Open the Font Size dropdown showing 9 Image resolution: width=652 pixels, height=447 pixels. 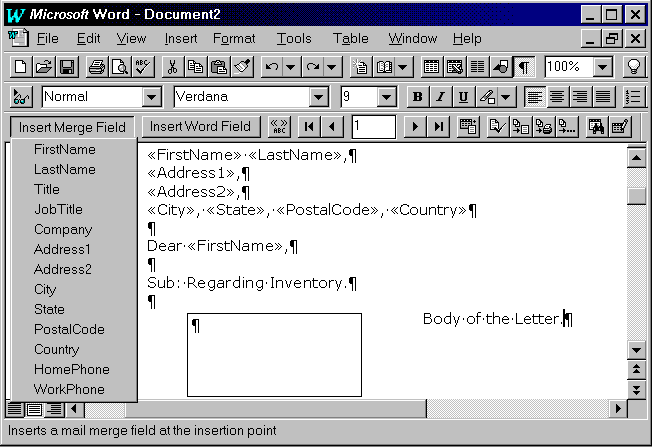pos(387,97)
